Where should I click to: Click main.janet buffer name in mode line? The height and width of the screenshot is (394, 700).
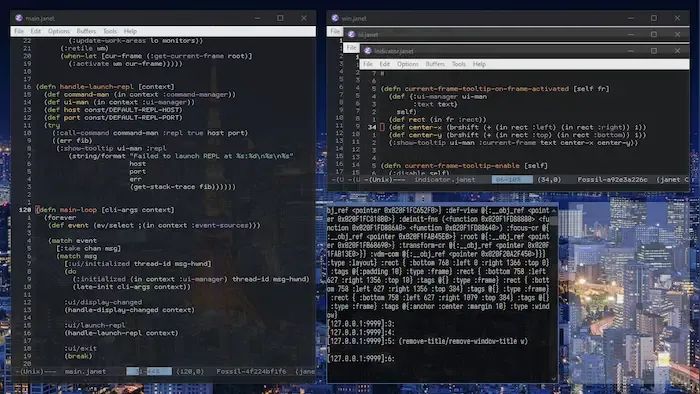click(x=85, y=371)
